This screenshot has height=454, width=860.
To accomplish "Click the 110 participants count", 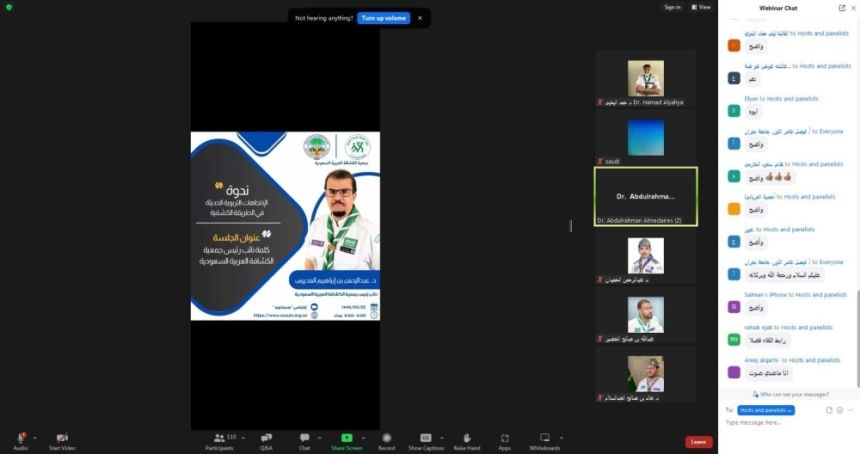I will pos(231,437).
